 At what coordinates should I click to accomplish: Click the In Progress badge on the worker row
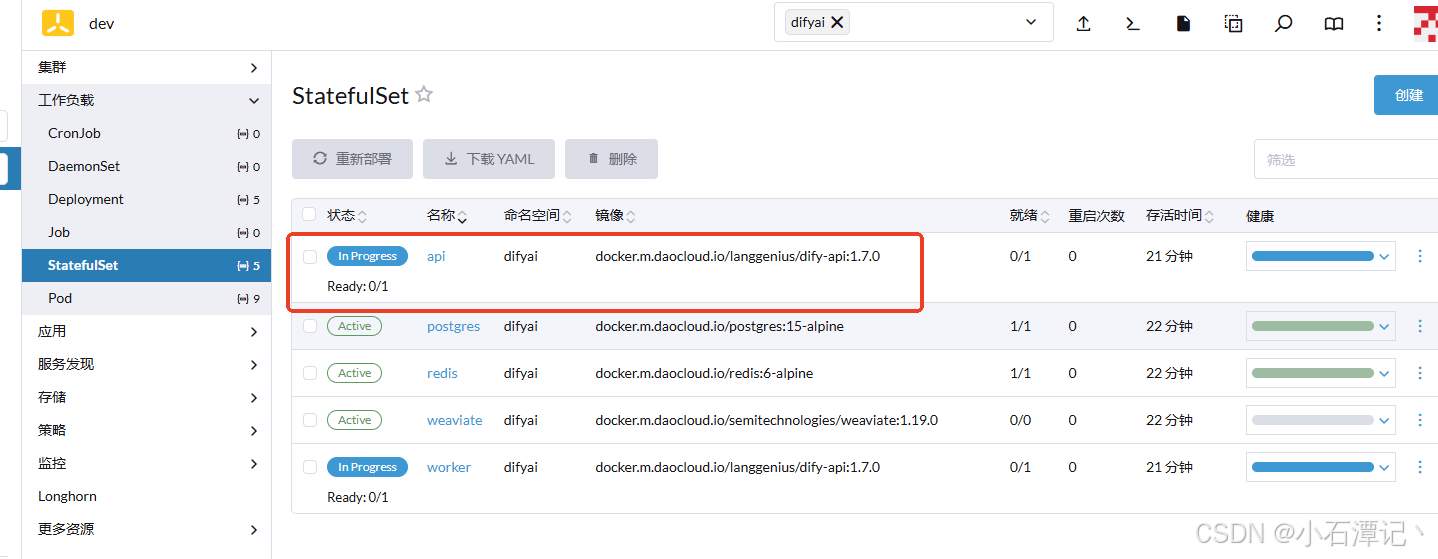[x=367, y=467]
